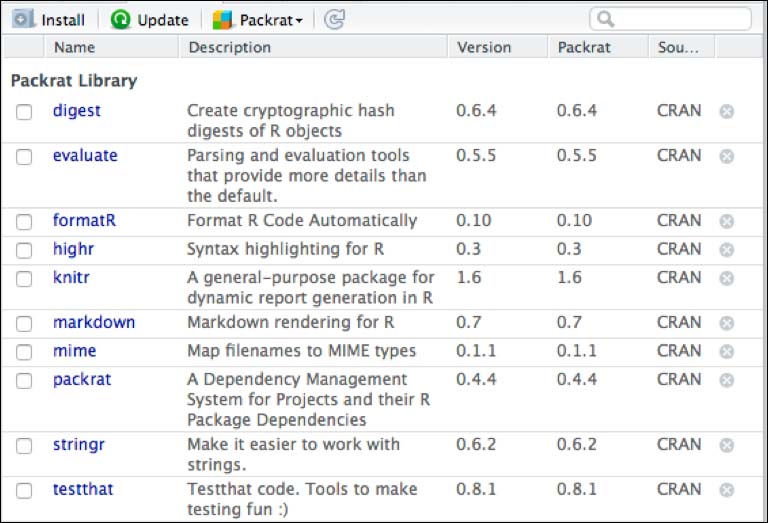
Task: Click the Update packages button
Action: [149, 20]
